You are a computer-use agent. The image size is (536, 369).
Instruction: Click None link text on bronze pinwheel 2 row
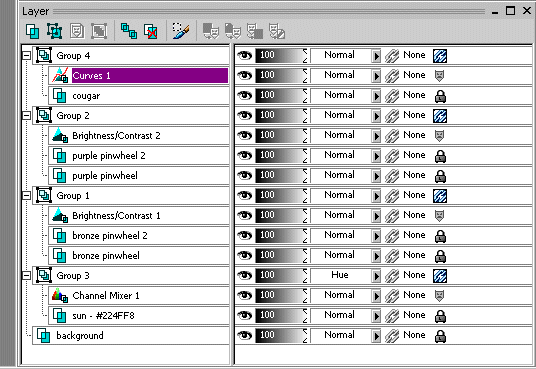(414, 235)
